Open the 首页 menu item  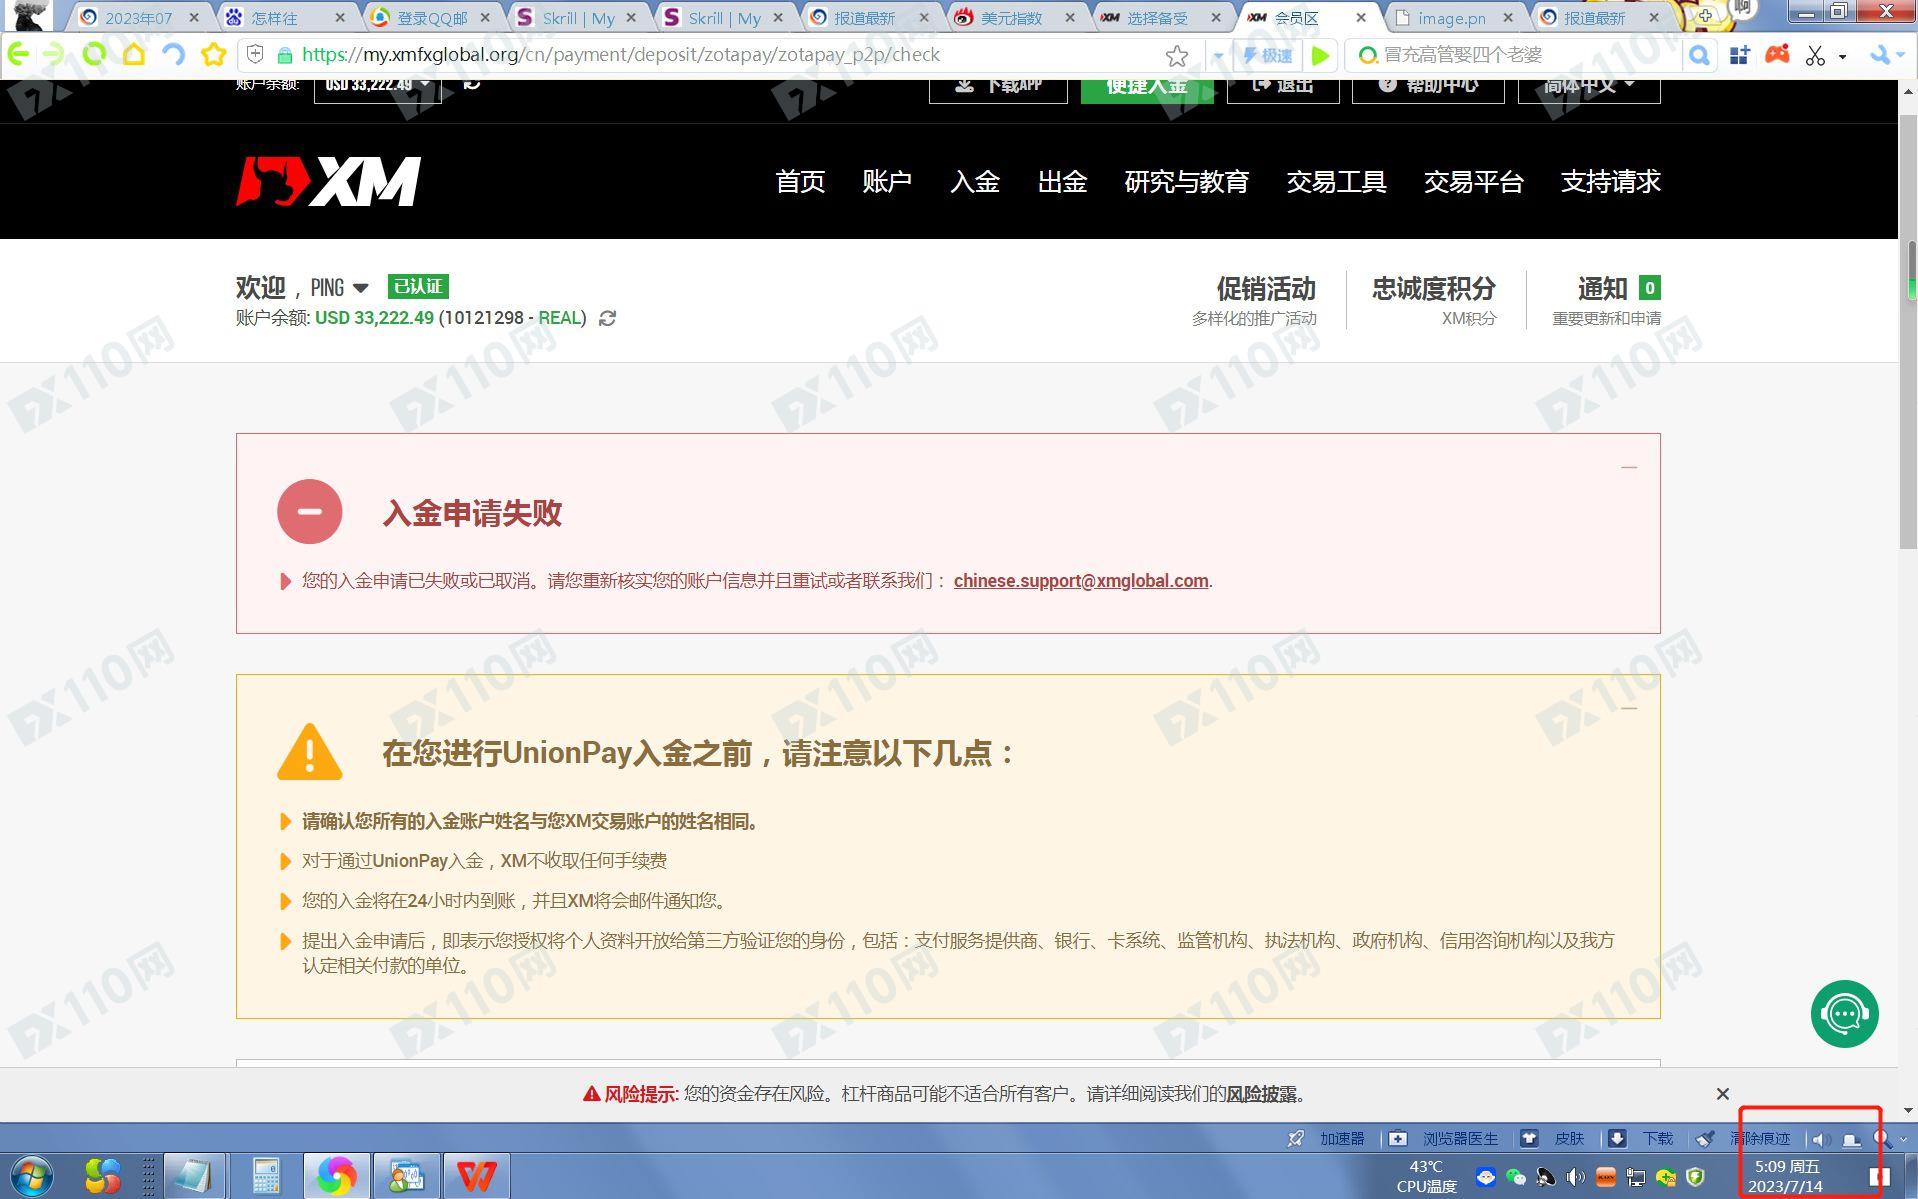point(800,182)
